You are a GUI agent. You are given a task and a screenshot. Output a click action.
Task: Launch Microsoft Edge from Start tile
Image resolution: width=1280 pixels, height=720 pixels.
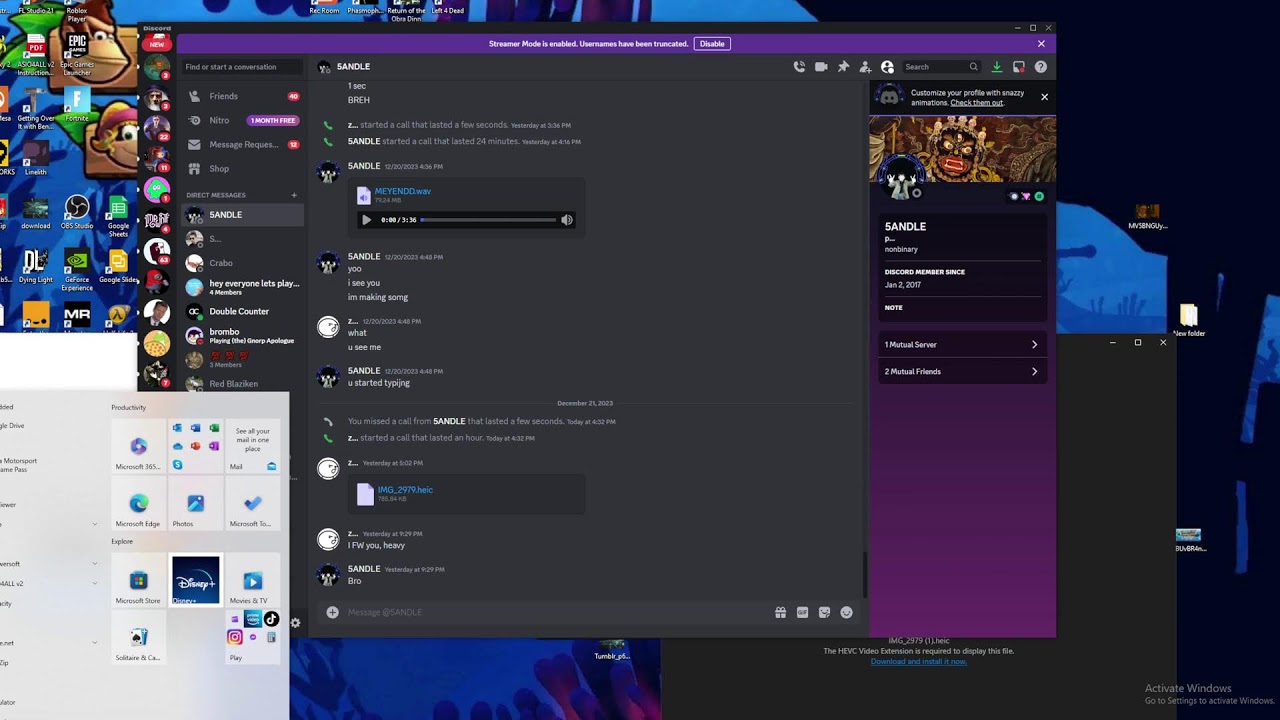[138, 505]
